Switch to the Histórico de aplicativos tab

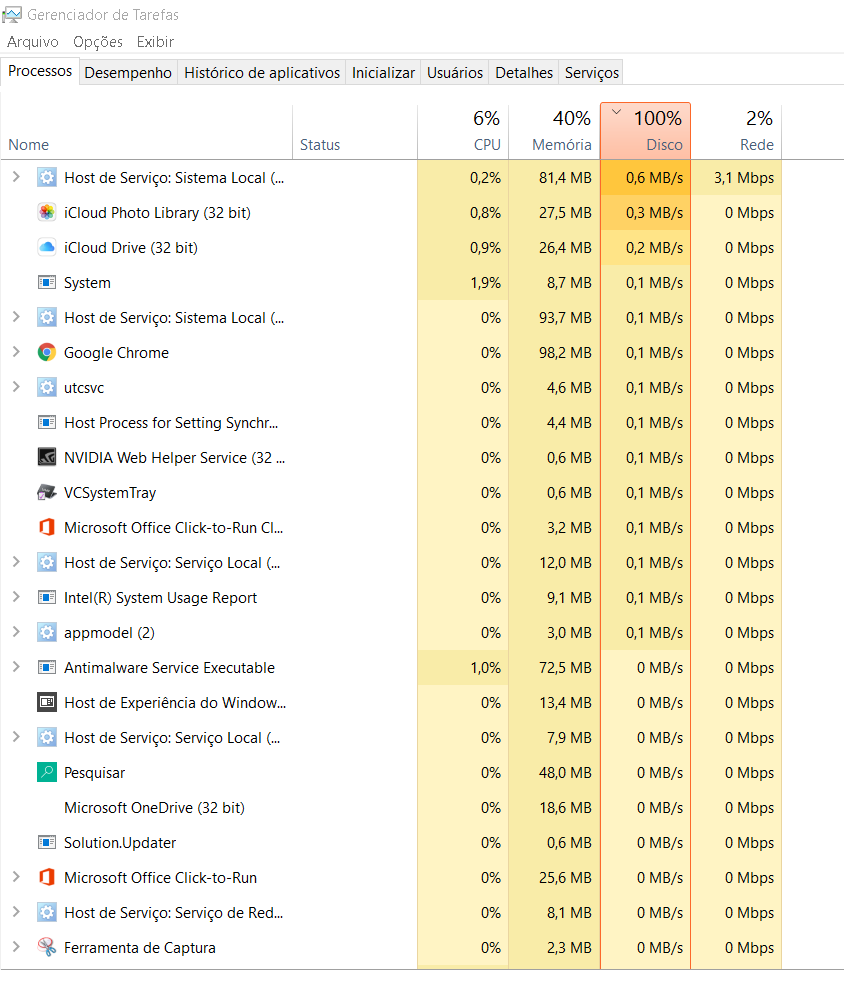point(262,73)
